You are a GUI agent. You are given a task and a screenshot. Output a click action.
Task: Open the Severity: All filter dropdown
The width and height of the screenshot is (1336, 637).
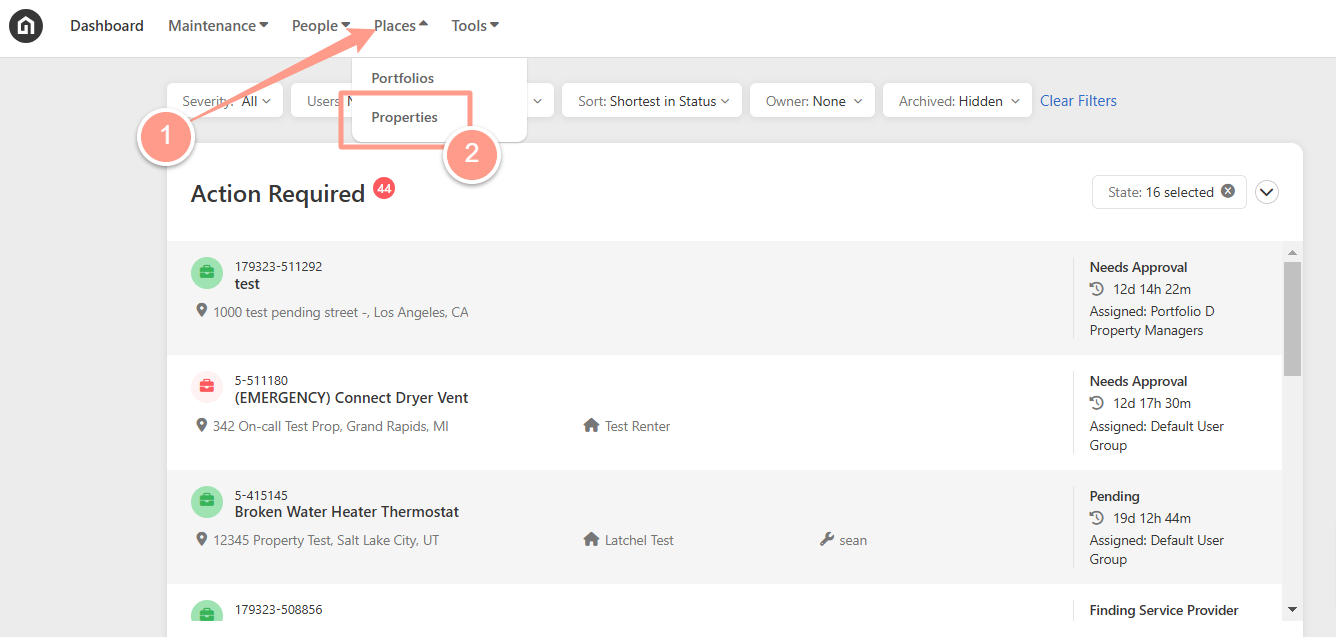pos(226,101)
